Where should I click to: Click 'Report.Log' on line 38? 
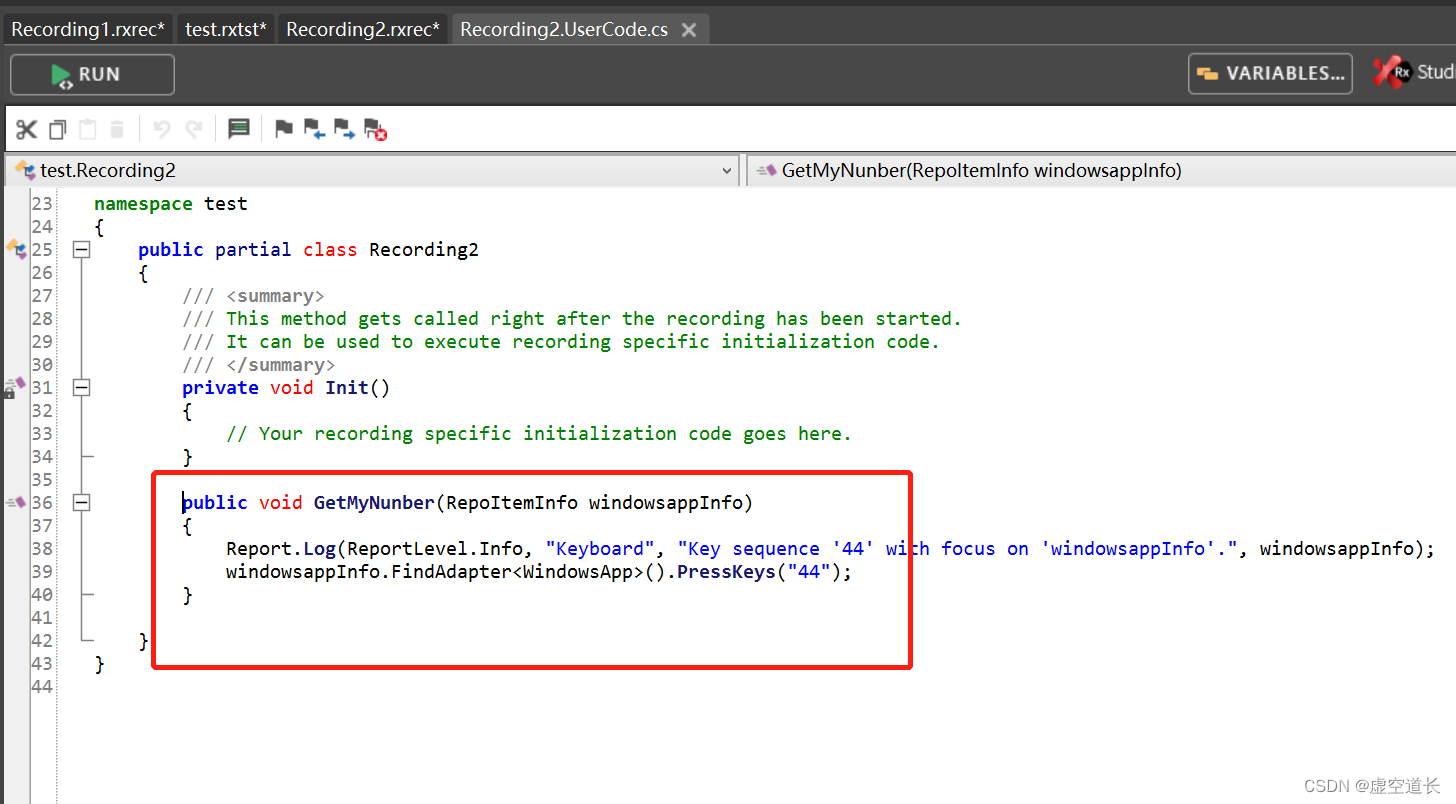coord(281,549)
